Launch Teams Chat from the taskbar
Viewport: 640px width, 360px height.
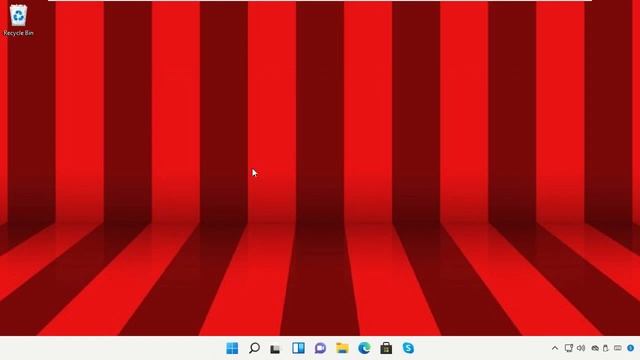(x=320, y=348)
